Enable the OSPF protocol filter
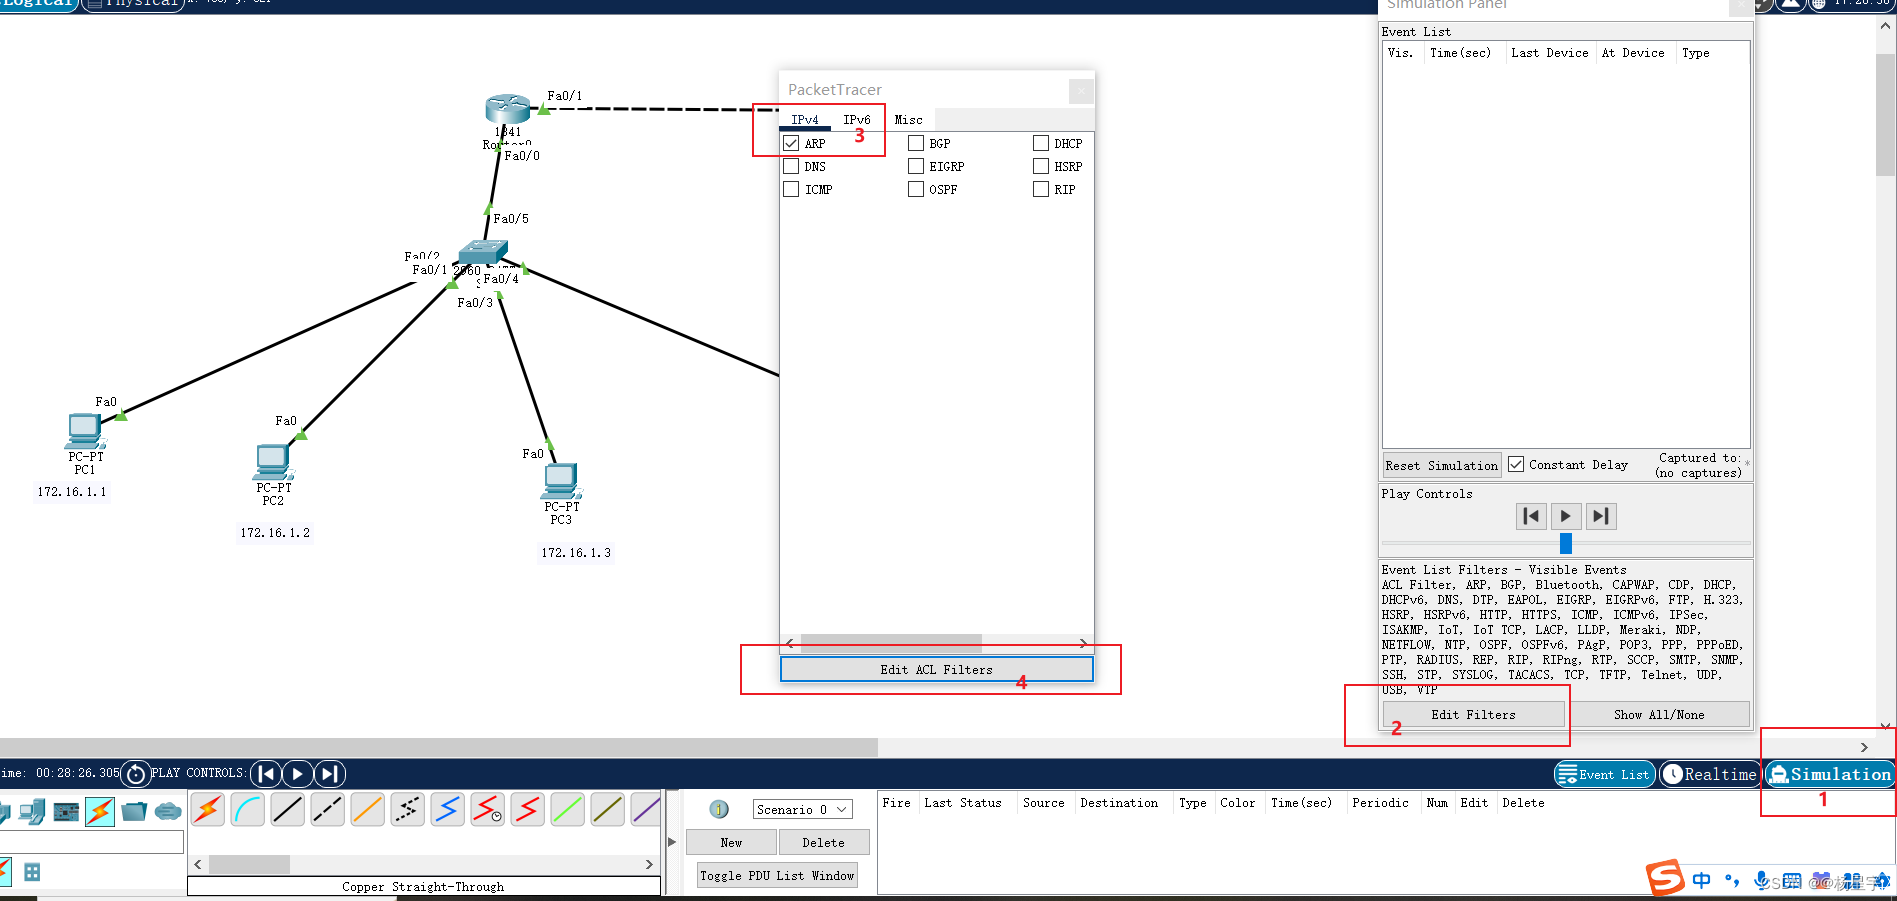Screen dimensions: 1897x901 tap(915, 189)
